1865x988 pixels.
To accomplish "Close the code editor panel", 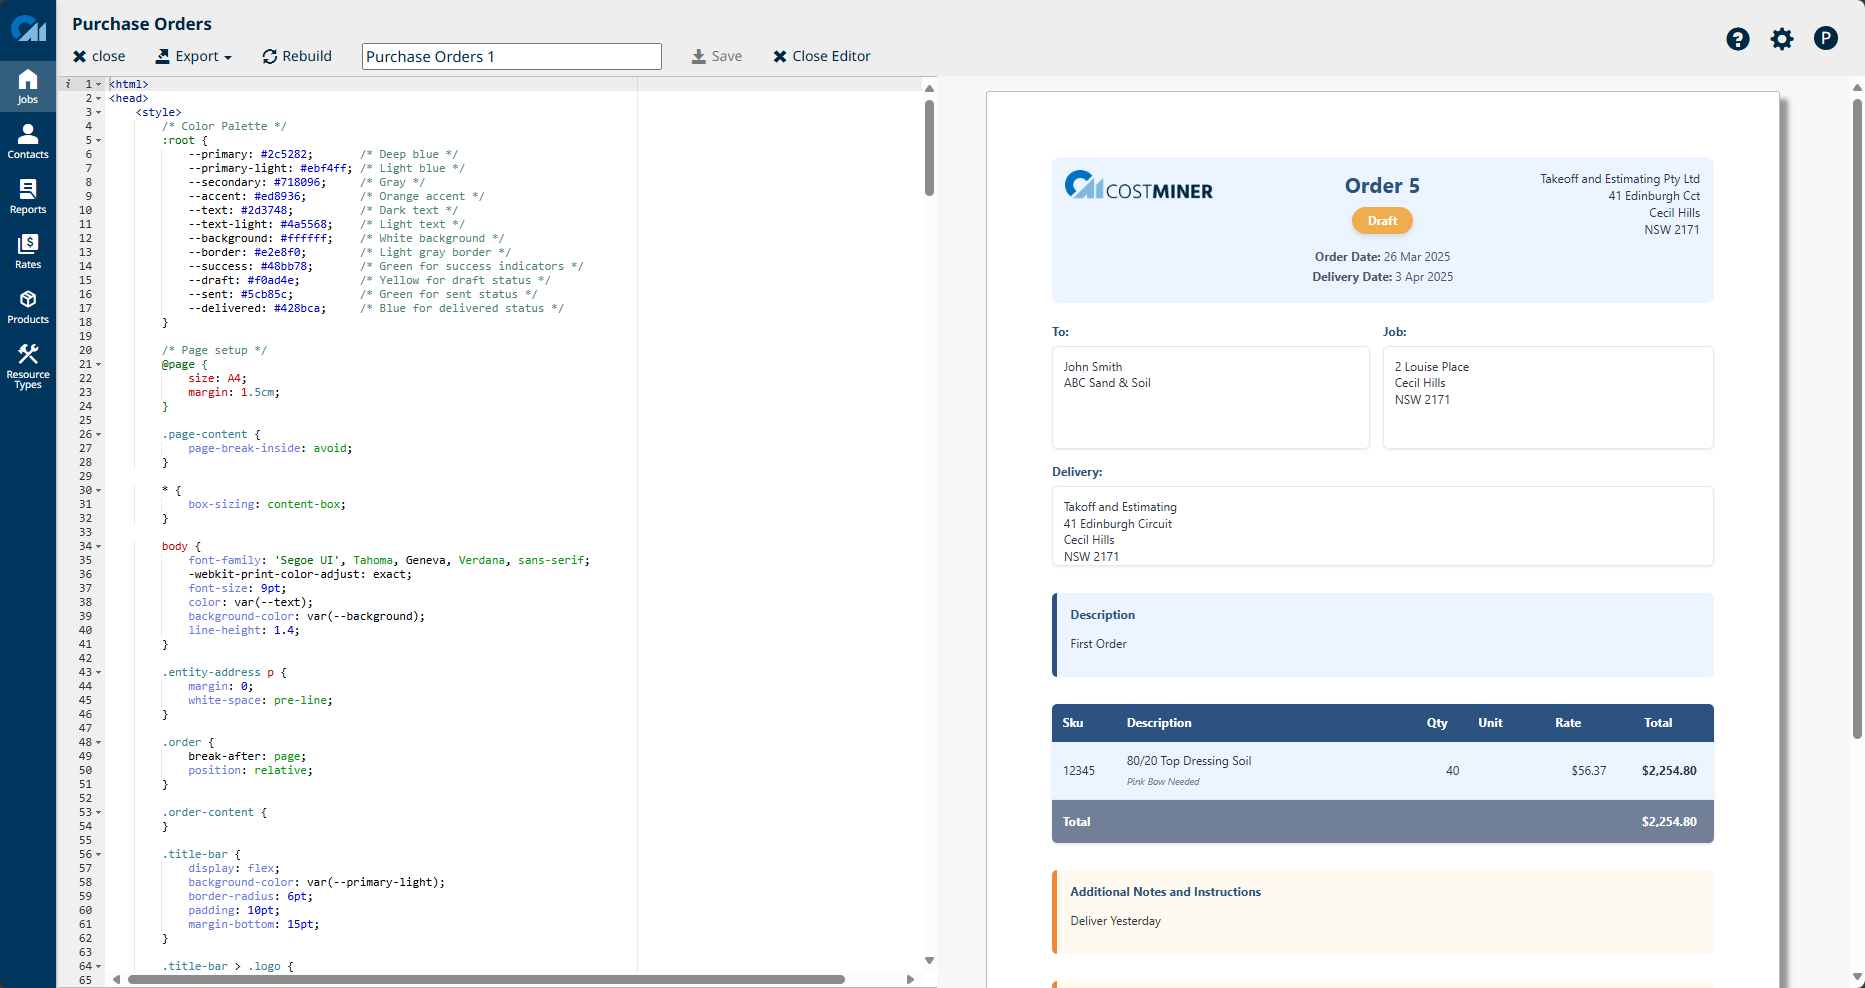I will coord(822,56).
